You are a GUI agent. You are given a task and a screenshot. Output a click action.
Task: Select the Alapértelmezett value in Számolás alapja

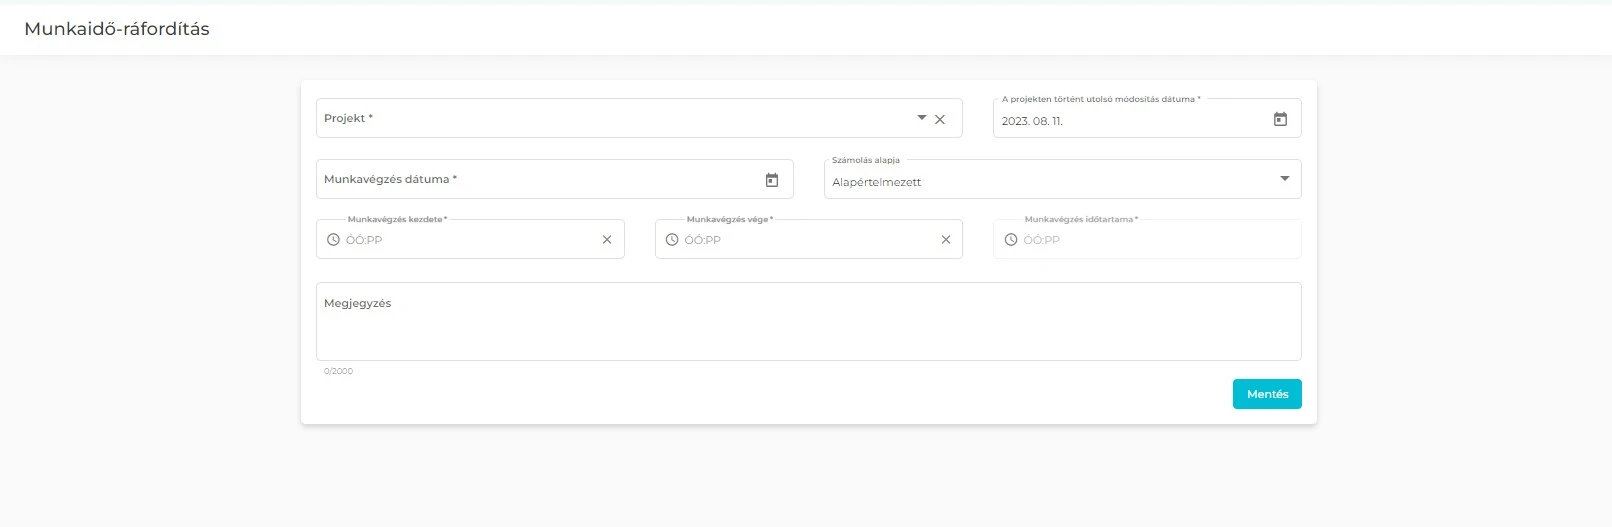[877, 182]
